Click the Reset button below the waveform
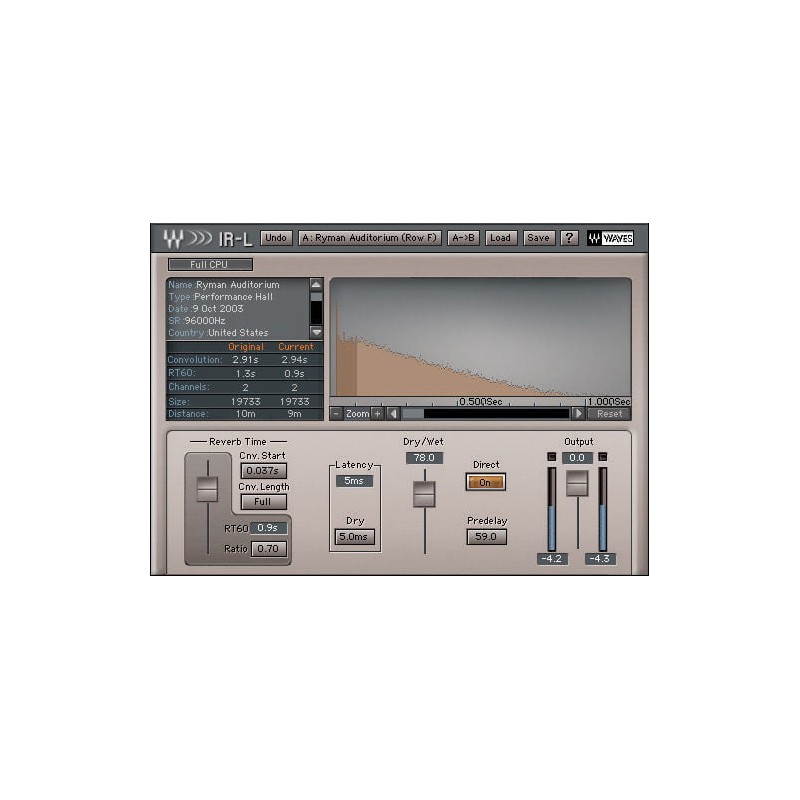The width and height of the screenshot is (800, 800). tap(608, 412)
